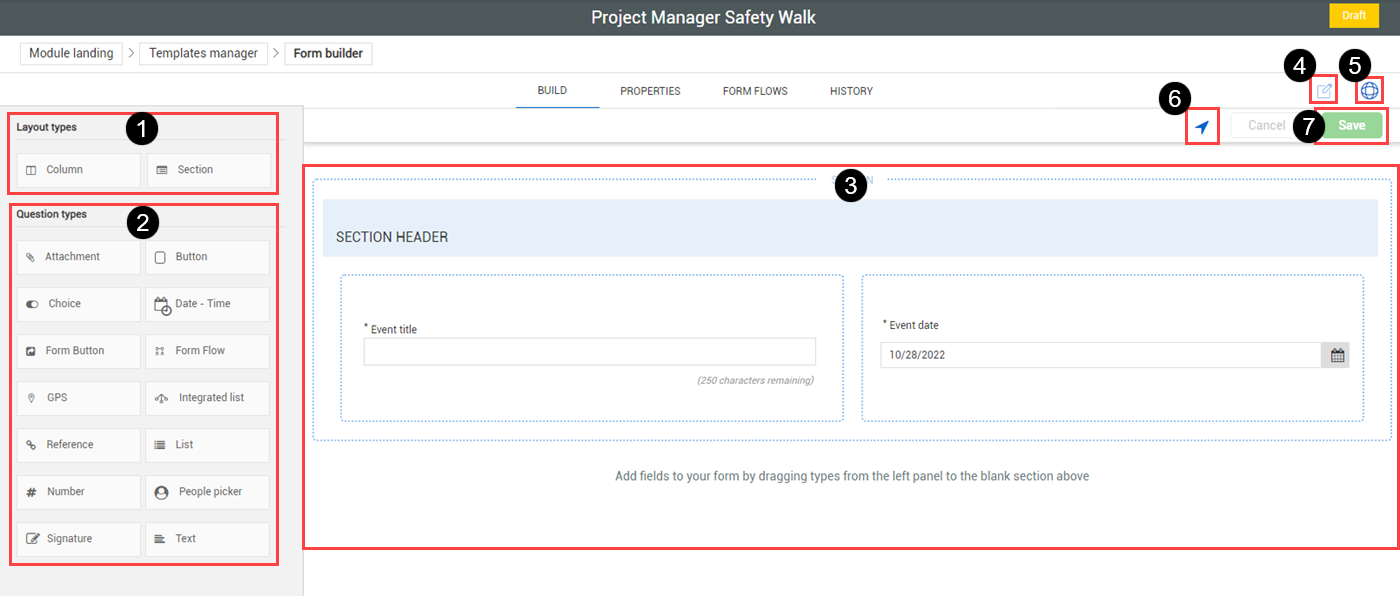Click the green Save button
The height and width of the screenshot is (597, 1400).
coord(1352,126)
